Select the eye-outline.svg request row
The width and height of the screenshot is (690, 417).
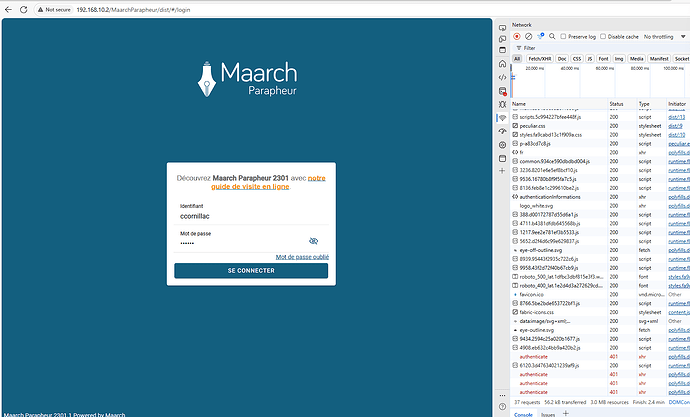click(600, 330)
